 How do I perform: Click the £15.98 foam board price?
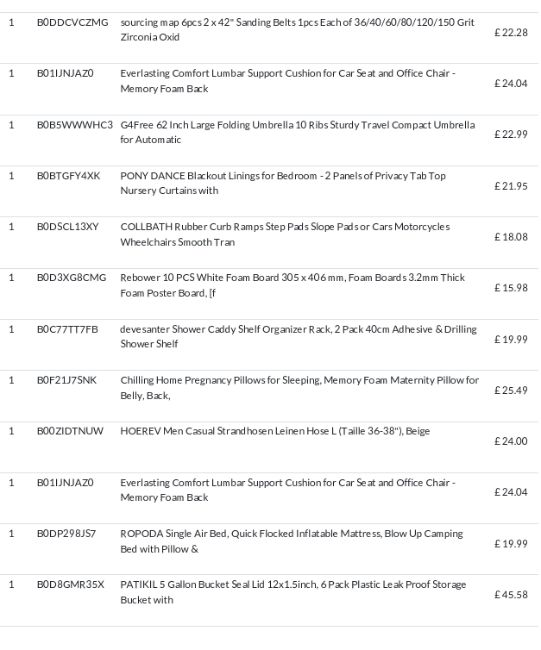click(x=511, y=288)
